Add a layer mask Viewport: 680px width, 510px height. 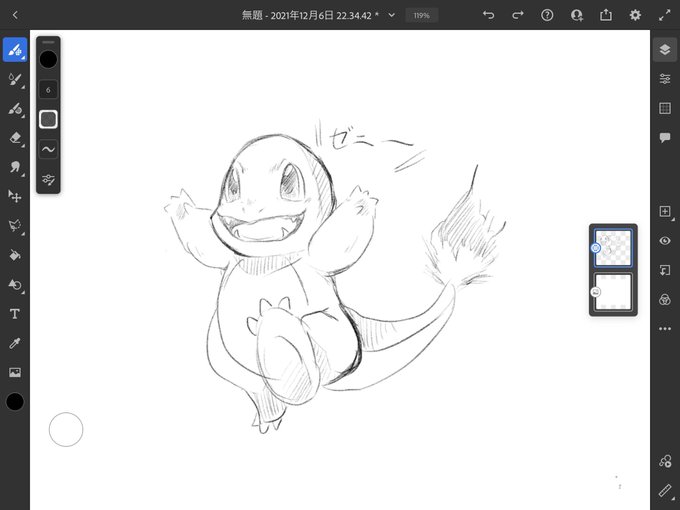tap(665, 270)
